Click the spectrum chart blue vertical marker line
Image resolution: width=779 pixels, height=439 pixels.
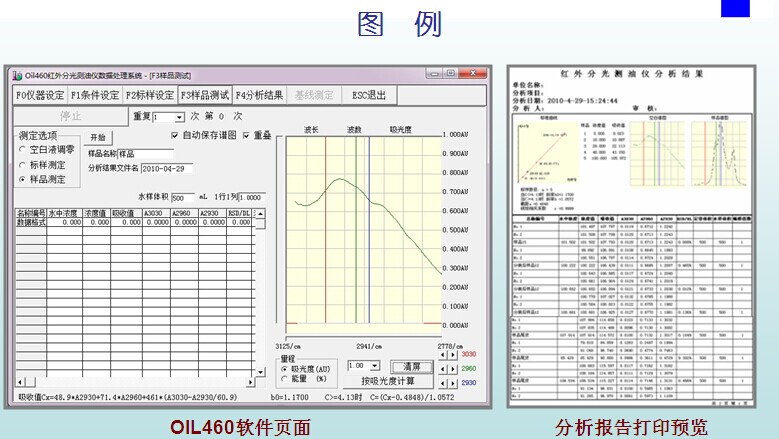(x=369, y=230)
